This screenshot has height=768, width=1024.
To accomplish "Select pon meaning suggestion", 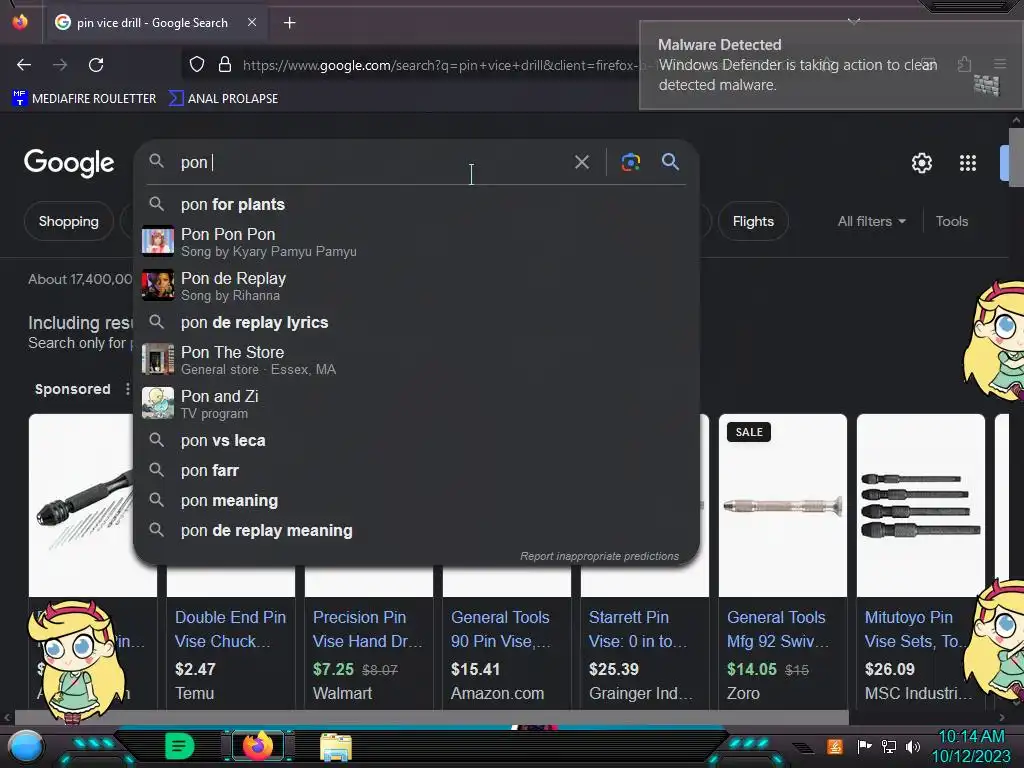I will pyautogui.click(x=416, y=501).
